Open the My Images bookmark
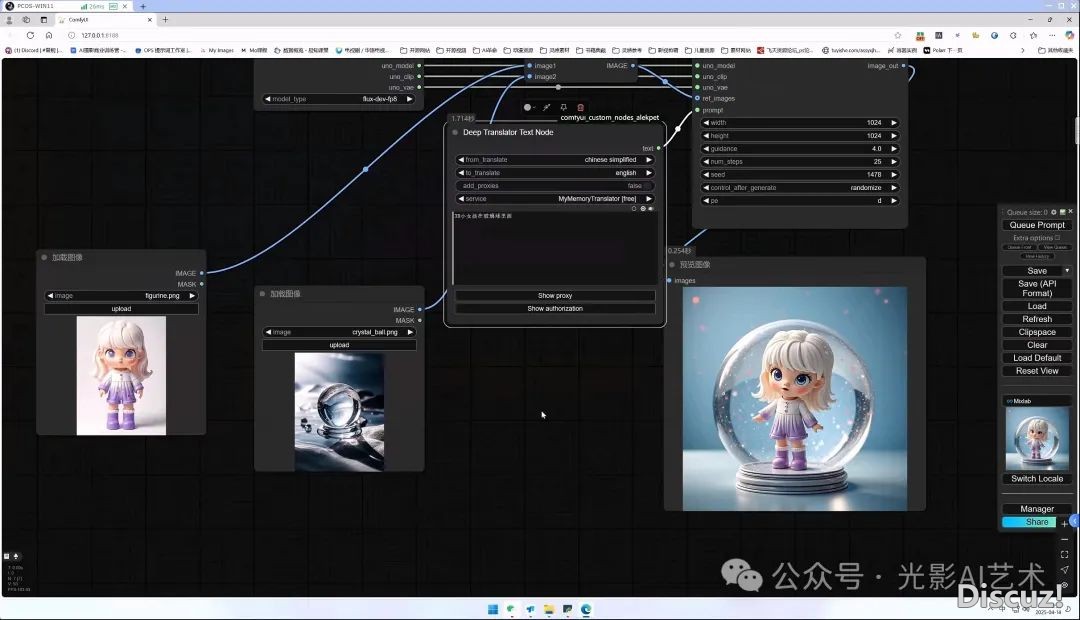 [217, 50]
